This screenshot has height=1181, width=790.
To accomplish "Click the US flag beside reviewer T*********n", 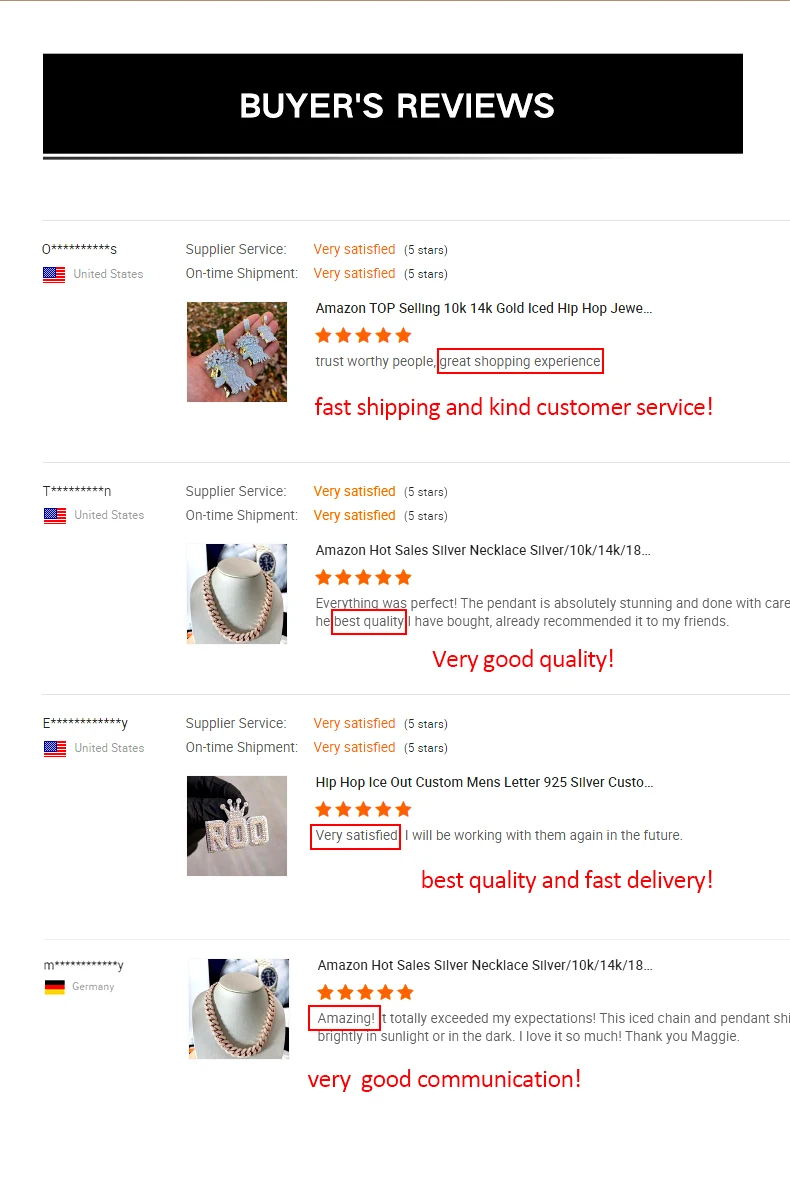I will pos(55,516).
